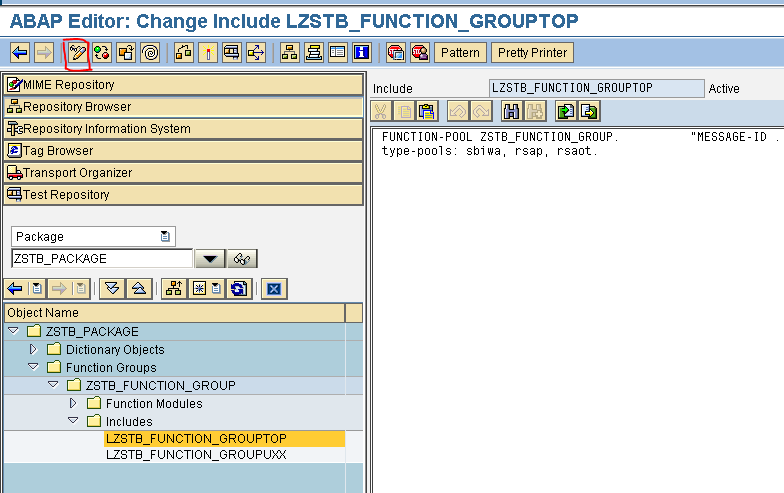Toggle Display/Change mode pencil icon
This screenshot has height=493, width=784.
click(x=78, y=52)
